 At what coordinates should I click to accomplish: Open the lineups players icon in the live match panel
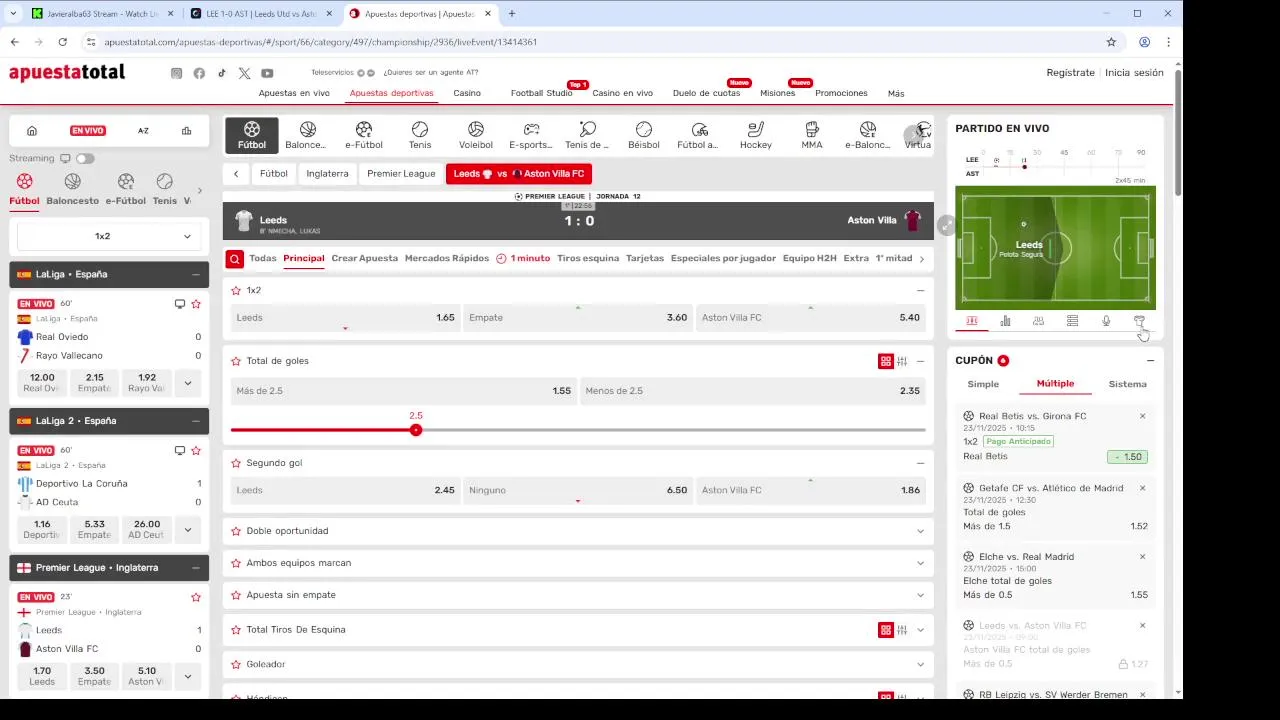(x=1038, y=321)
